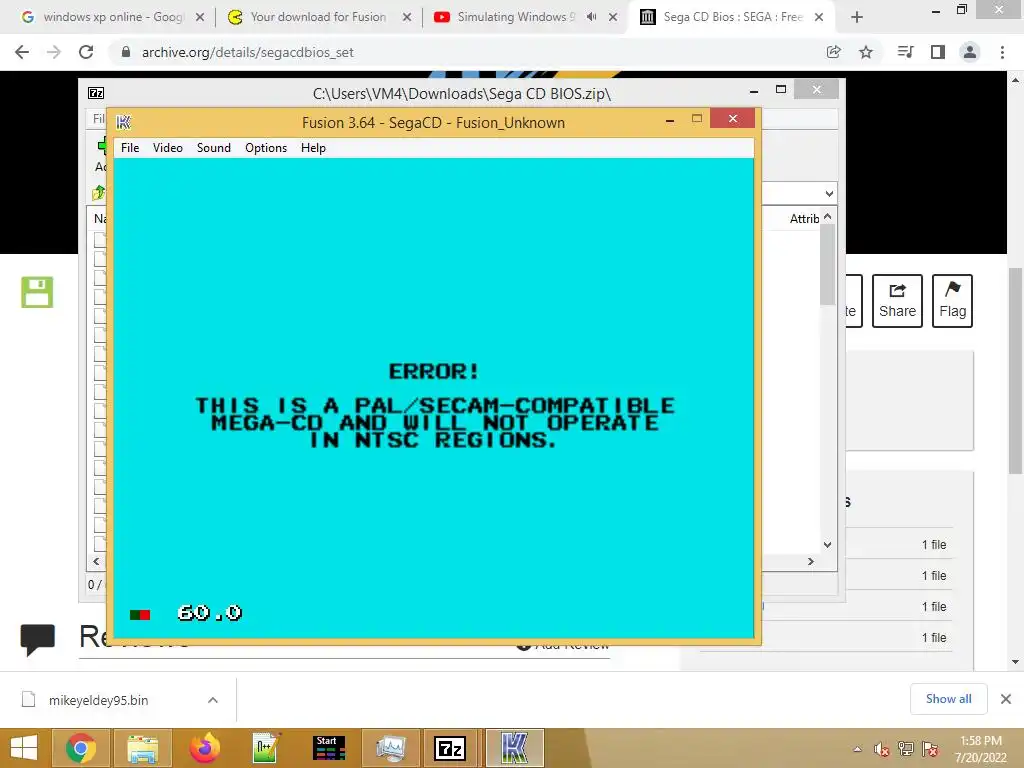Click 7-Zip horizontal scrollbar left arrow
This screenshot has height=768, width=1024.
tap(96, 562)
